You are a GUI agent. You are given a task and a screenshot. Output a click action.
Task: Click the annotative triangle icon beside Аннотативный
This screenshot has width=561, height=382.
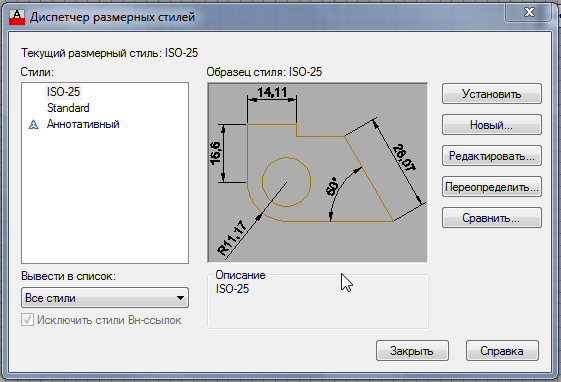point(33,124)
